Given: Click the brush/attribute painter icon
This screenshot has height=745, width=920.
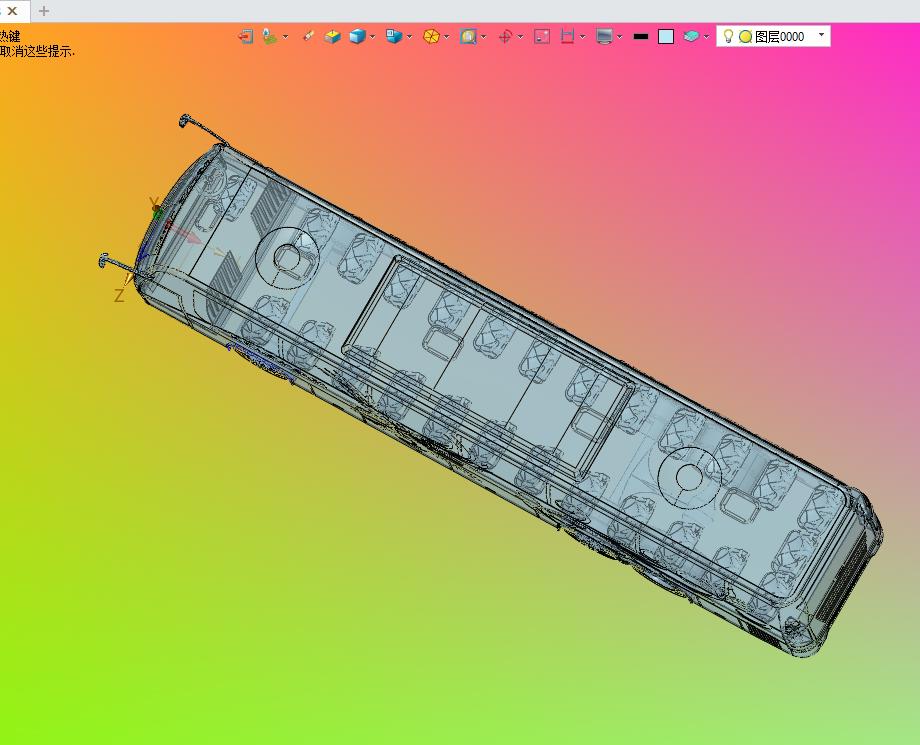Looking at the screenshot, I should pos(308,36).
